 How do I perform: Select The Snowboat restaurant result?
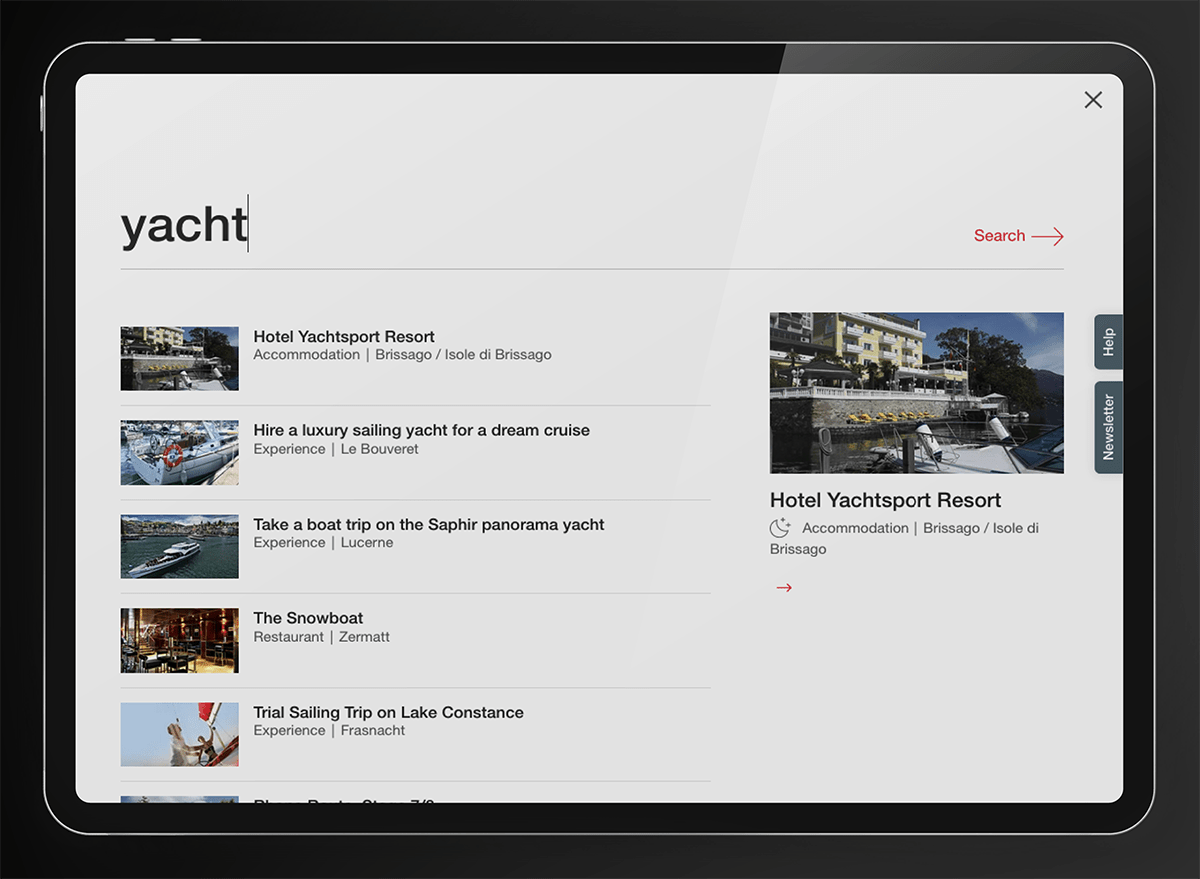pos(308,618)
